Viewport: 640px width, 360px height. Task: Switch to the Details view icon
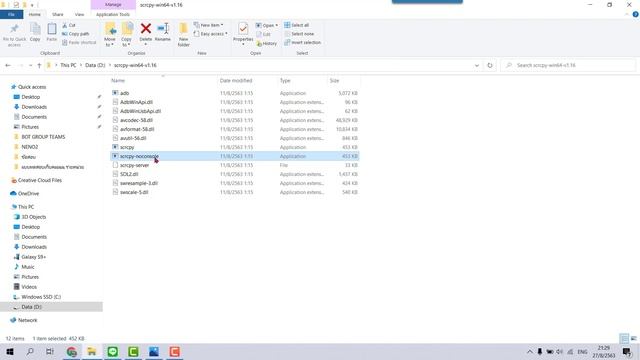pos(624,338)
